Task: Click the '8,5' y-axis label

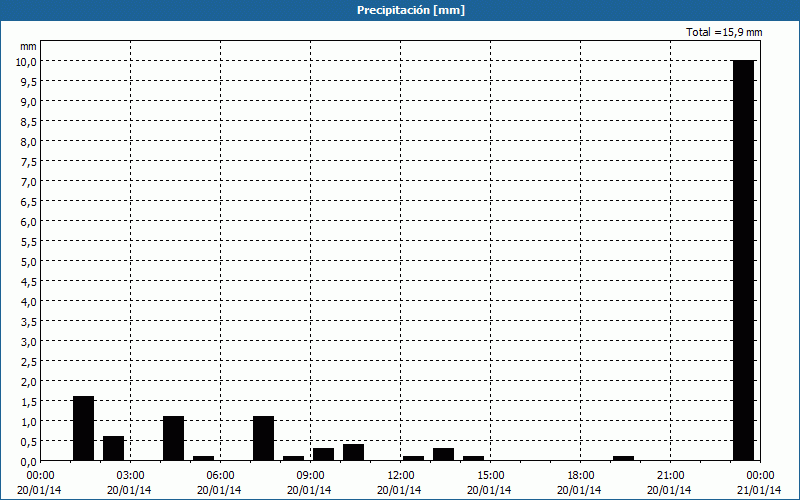Action: pyautogui.click(x=29, y=121)
